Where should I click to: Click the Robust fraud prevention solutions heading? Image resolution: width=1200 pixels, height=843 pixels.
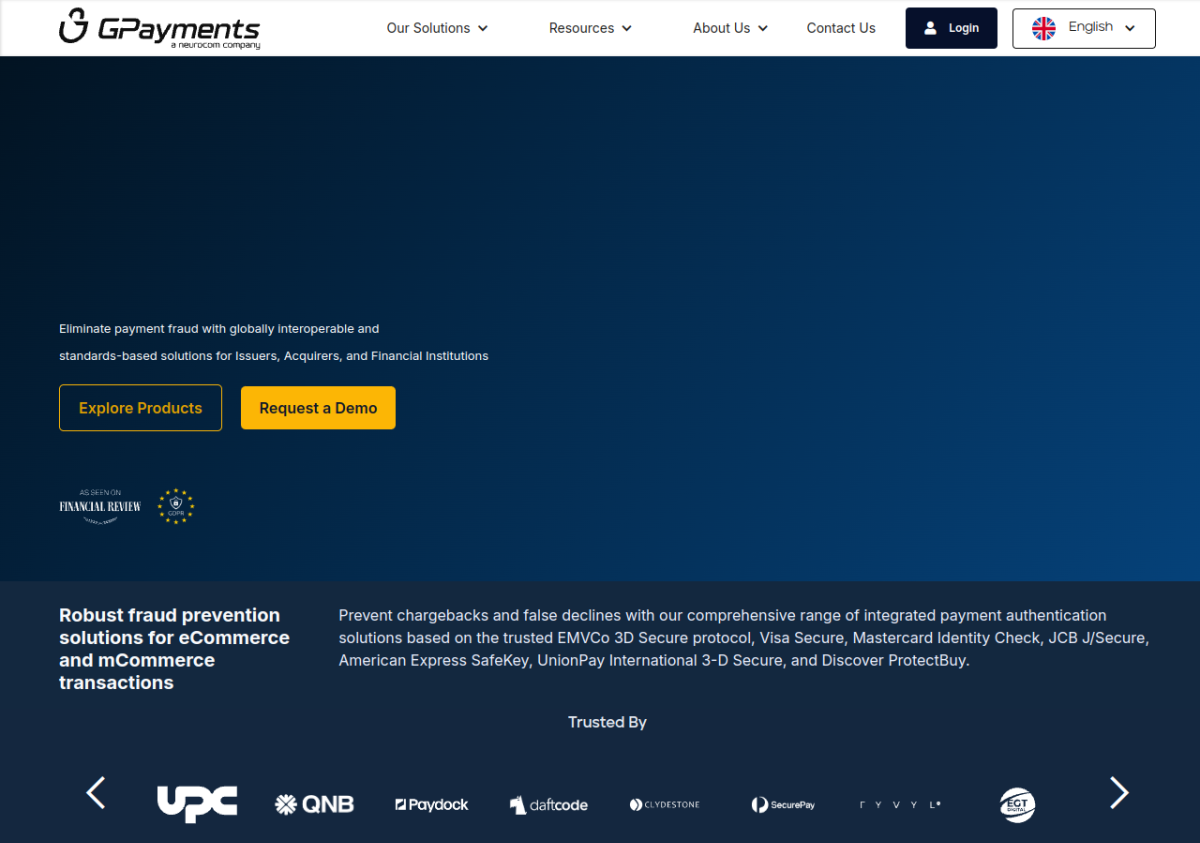pyautogui.click(x=174, y=649)
